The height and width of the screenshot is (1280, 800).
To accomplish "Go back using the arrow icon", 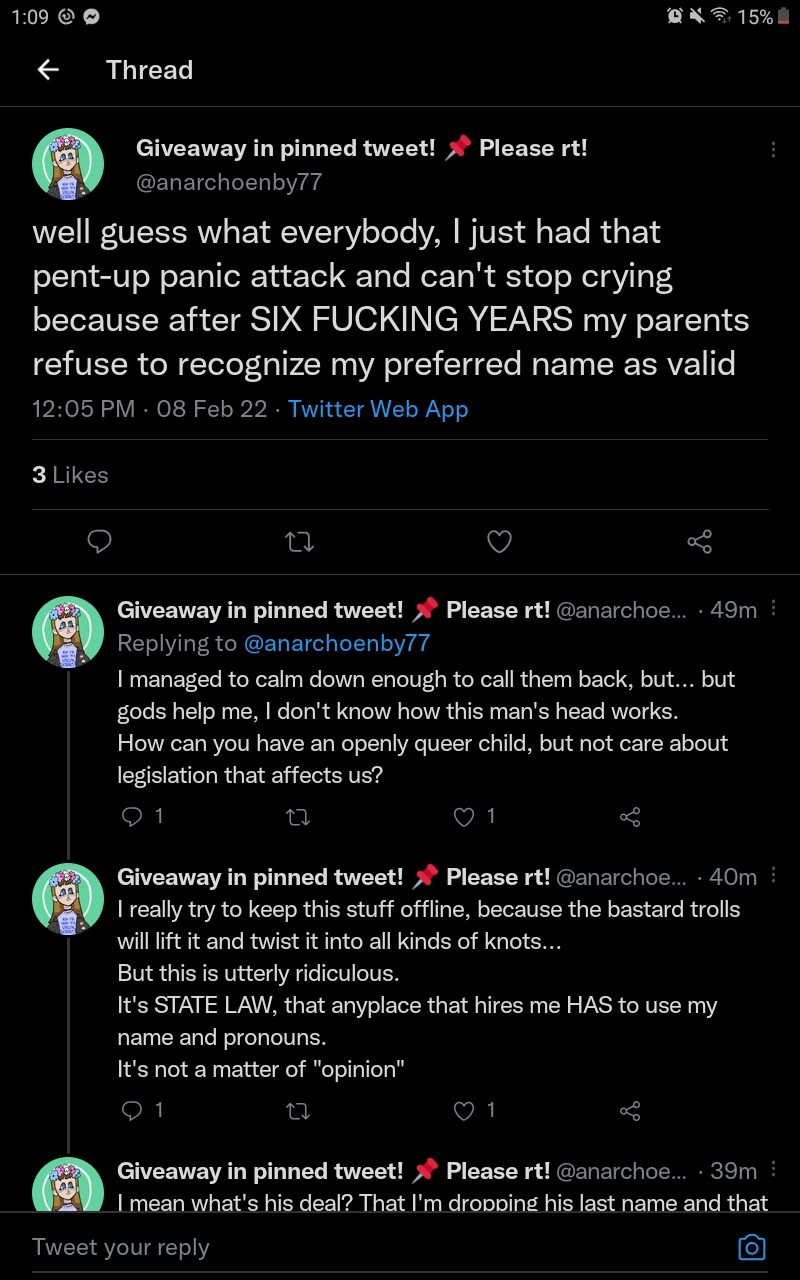I will pyautogui.click(x=47, y=70).
